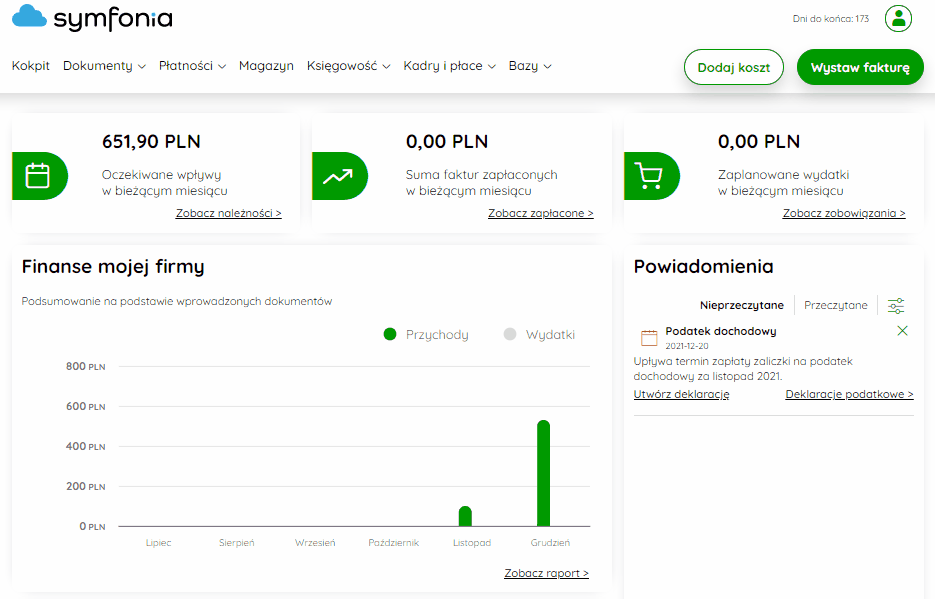This screenshot has width=935, height=599.
Task: Click the Suma faktur zapłaconych caption
Action: point(481,182)
